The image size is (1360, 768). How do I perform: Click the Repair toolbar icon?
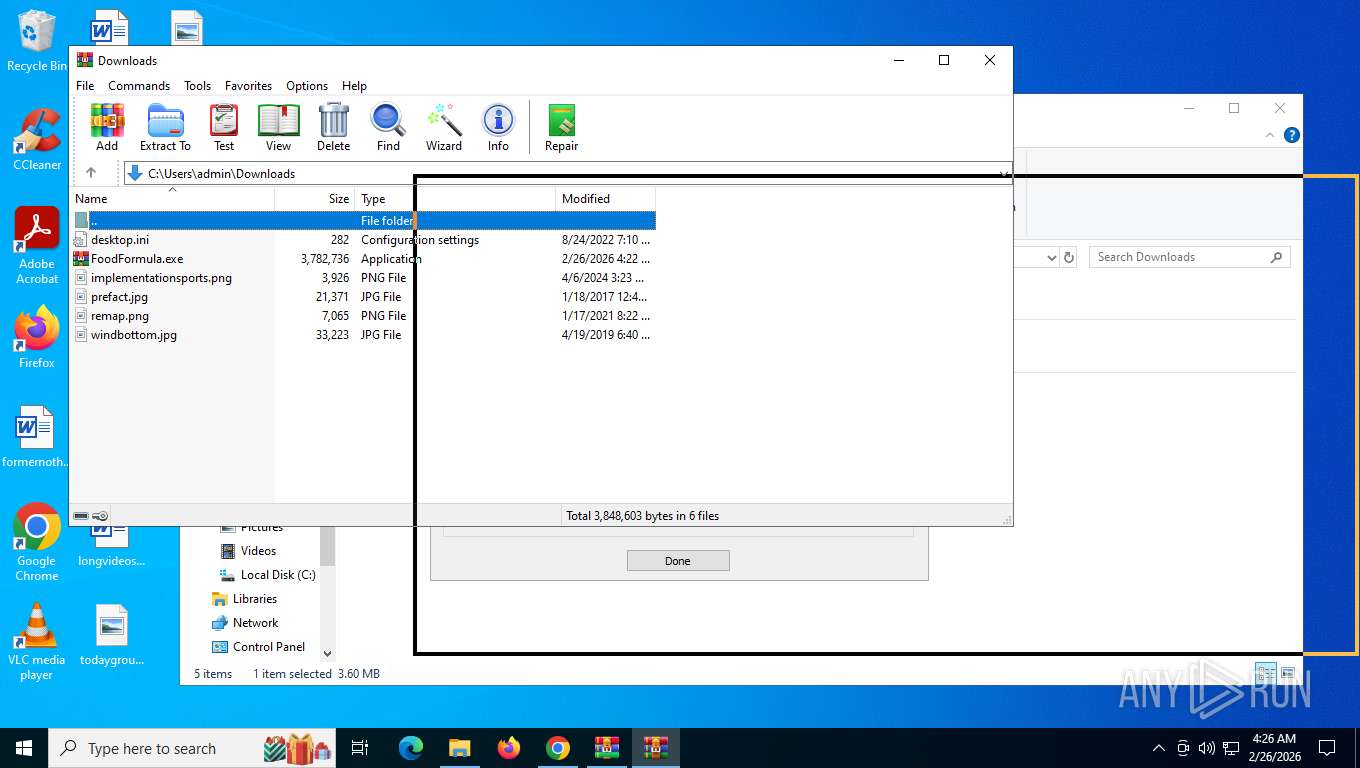(561, 127)
